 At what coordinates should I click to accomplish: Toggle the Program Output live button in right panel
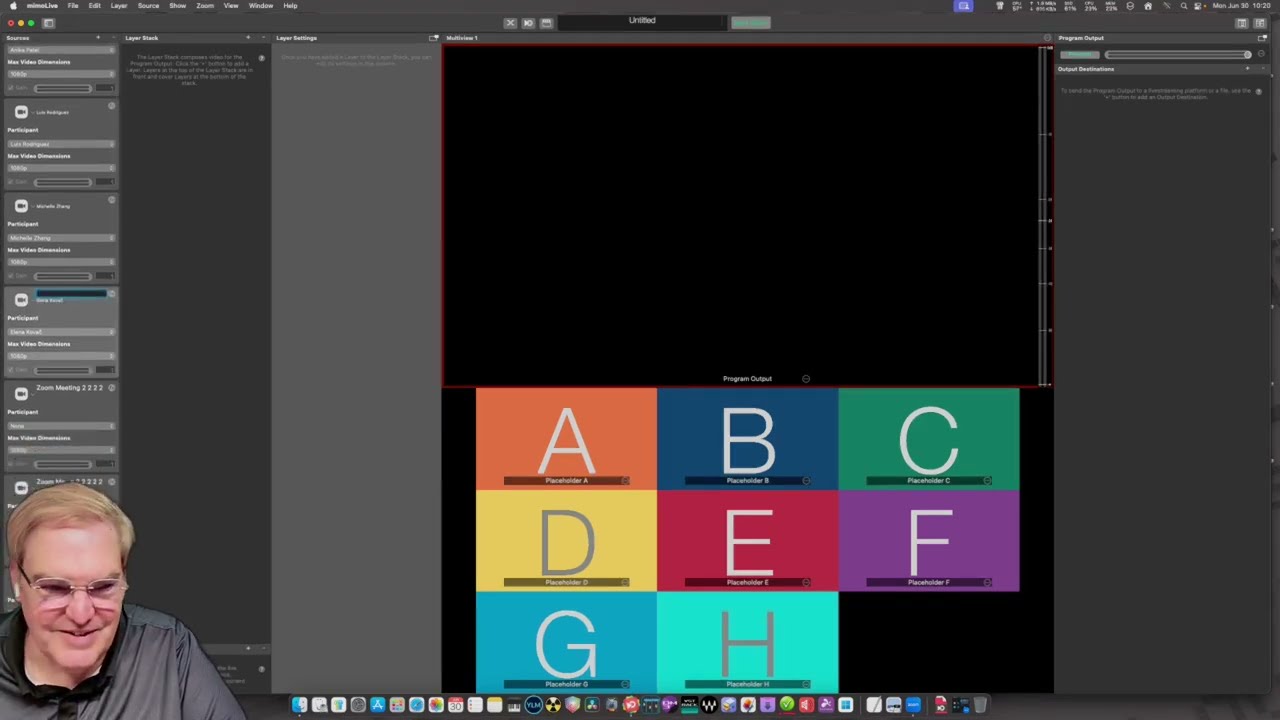[1080, 54]
